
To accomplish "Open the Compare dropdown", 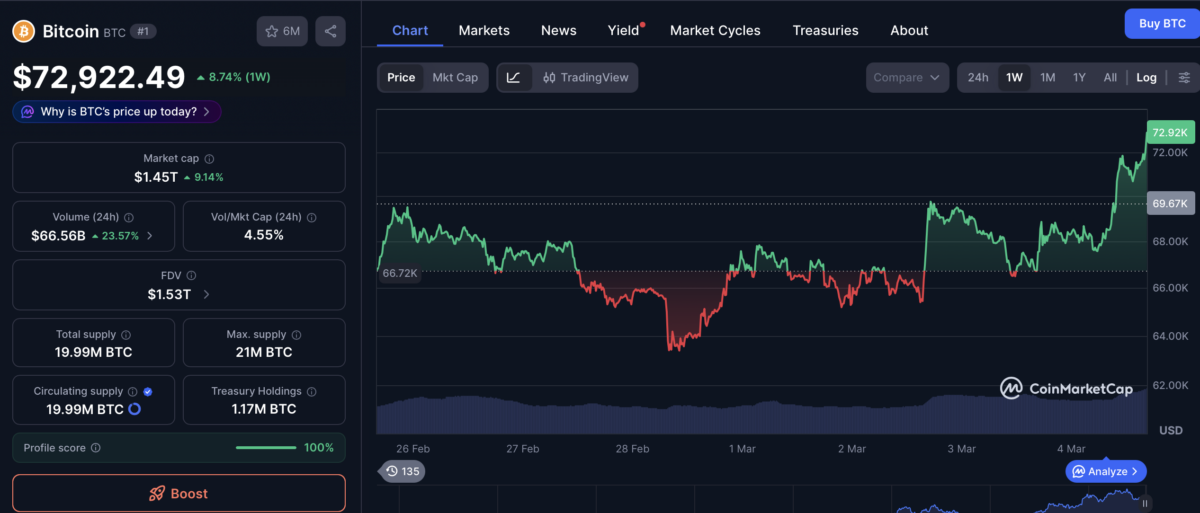I will (907, 77).
